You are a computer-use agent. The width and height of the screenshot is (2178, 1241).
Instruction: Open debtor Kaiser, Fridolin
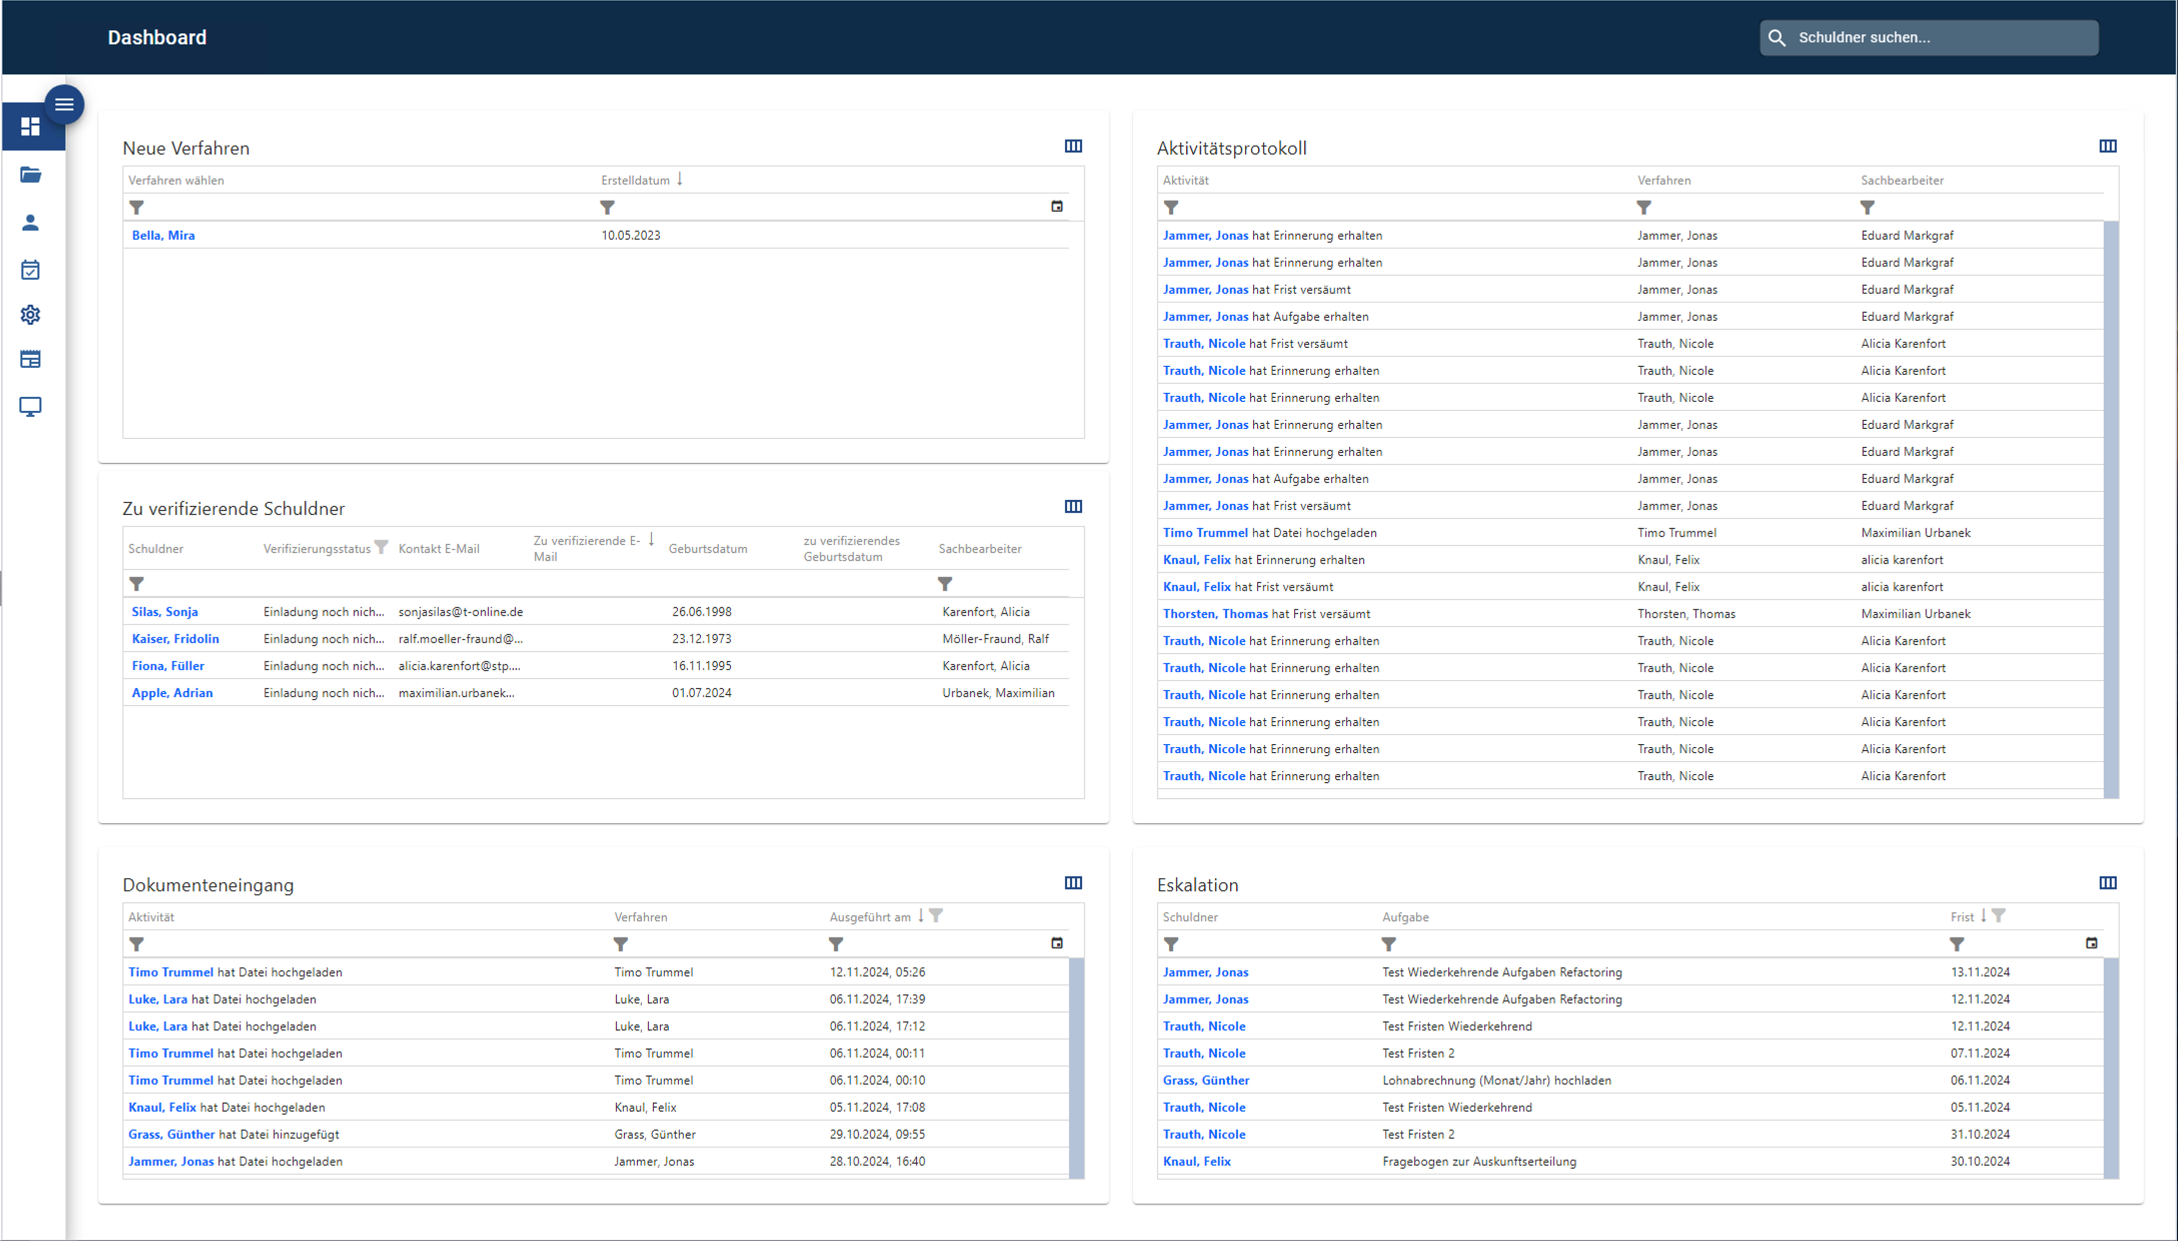pyautogui.click(x=175, y=638)
